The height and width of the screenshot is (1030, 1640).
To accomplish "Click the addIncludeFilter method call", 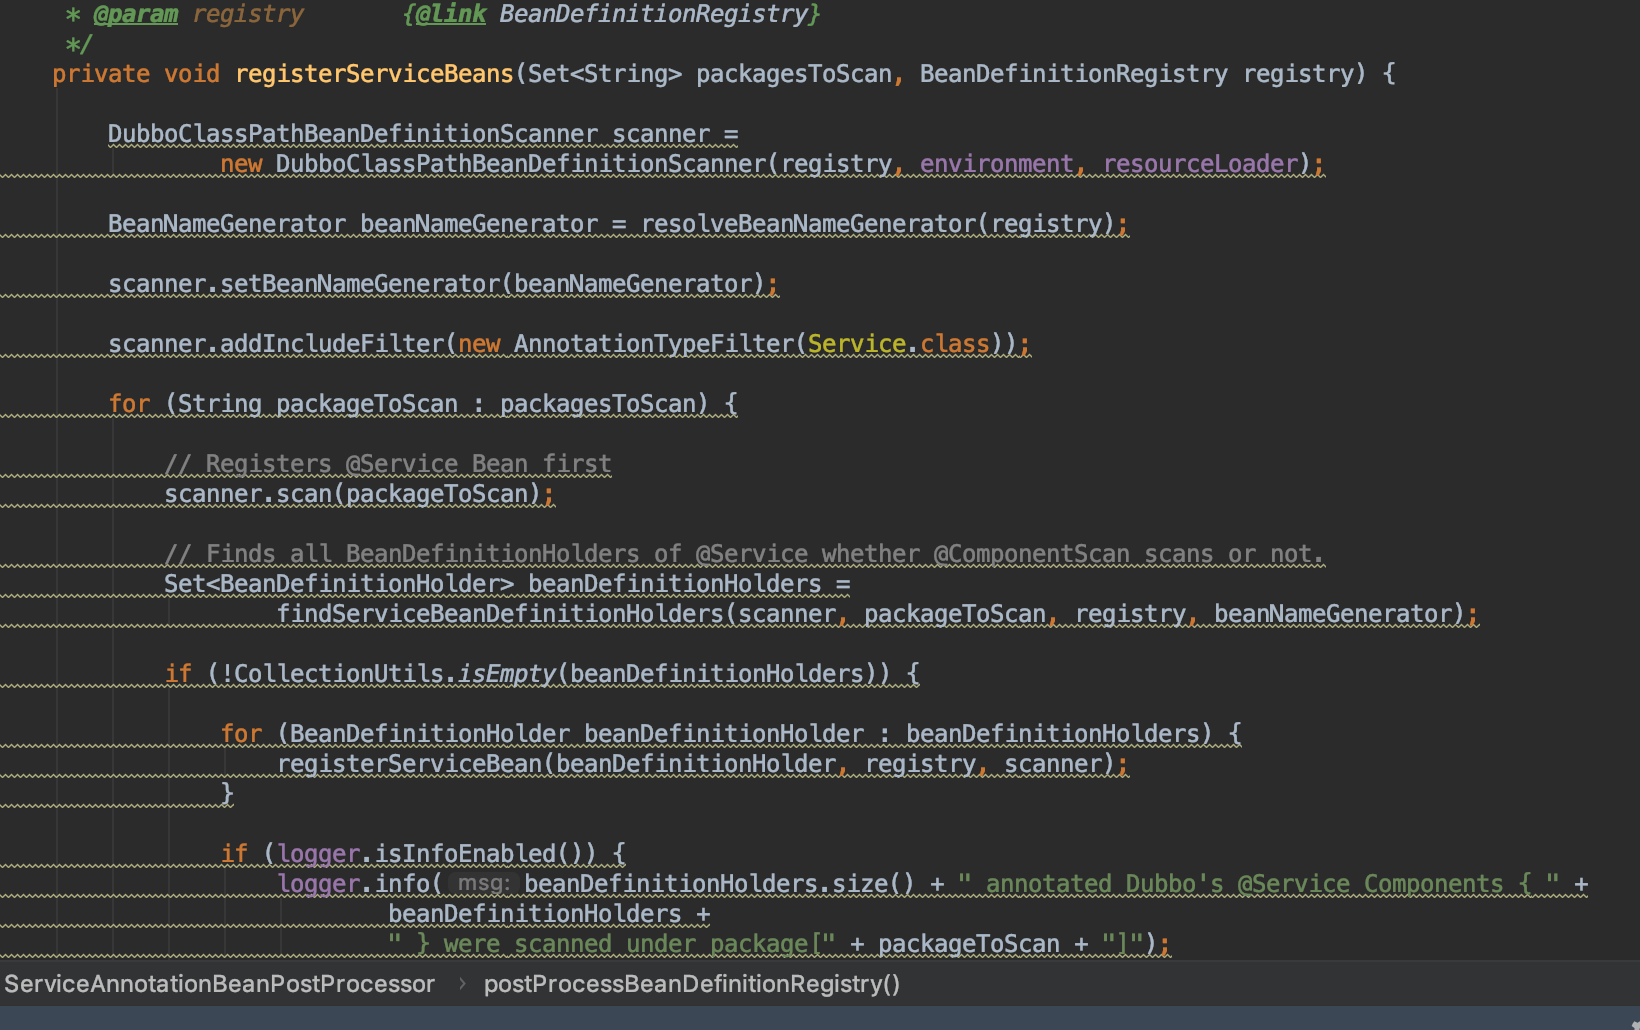I will pos(332,344).
